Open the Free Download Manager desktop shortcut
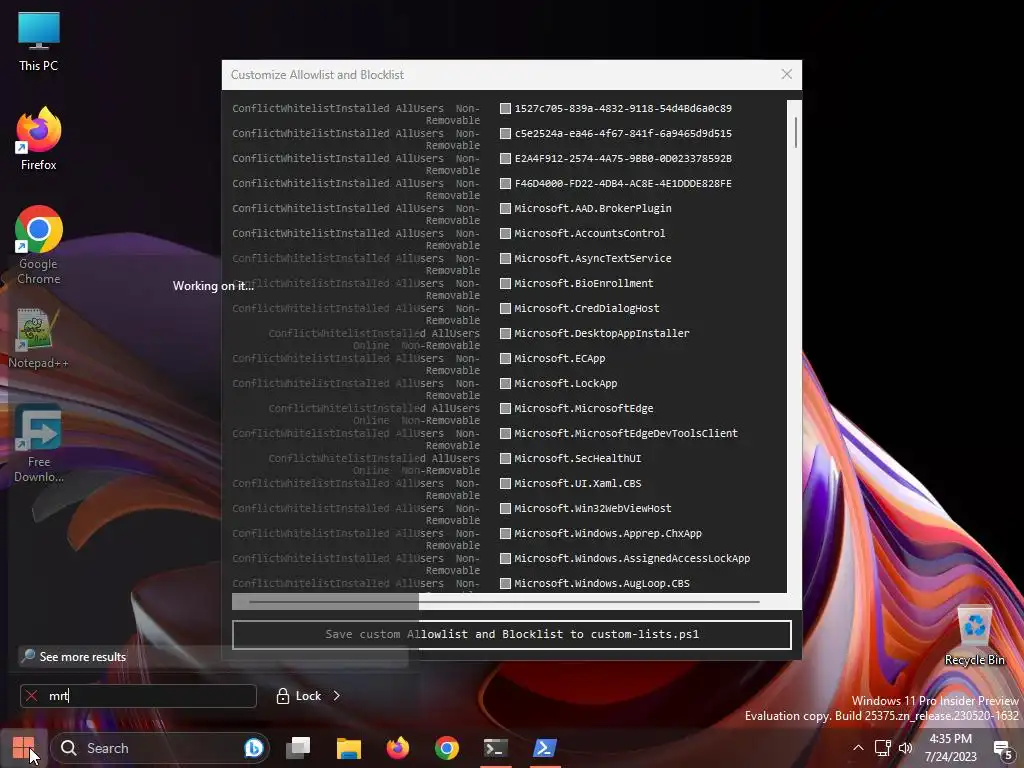 [x=39, y=443]
